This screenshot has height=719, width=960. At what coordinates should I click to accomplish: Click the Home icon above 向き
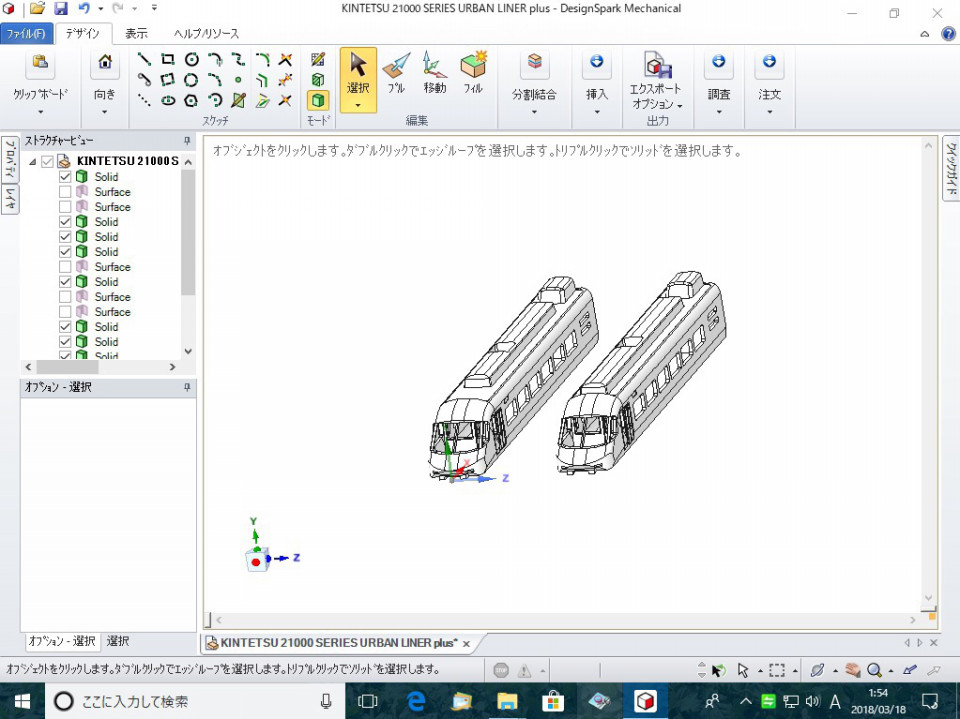pyautogui.click(x=105, y=62)
